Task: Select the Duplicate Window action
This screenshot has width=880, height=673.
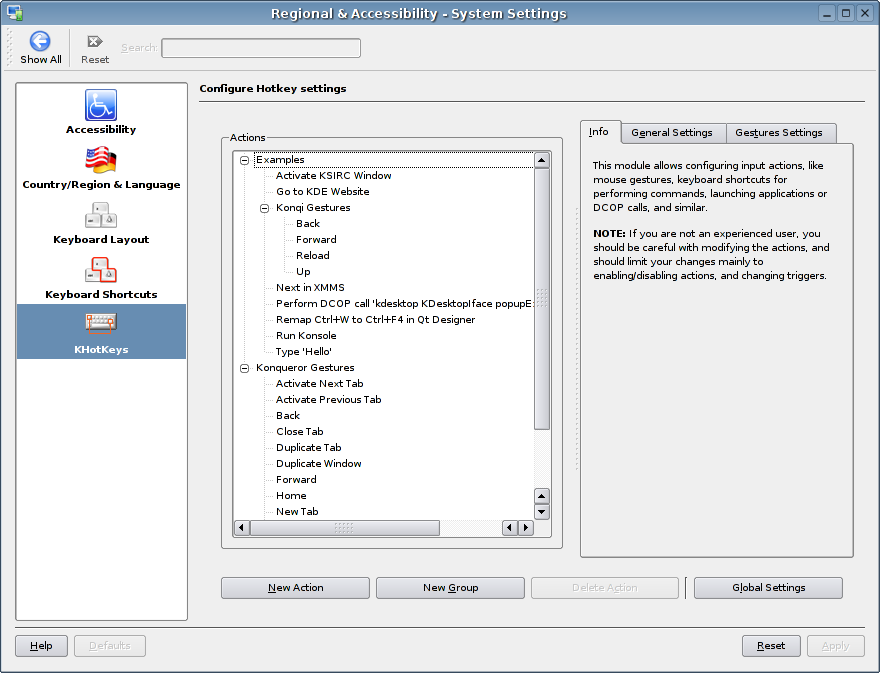Action: point(319,464)
